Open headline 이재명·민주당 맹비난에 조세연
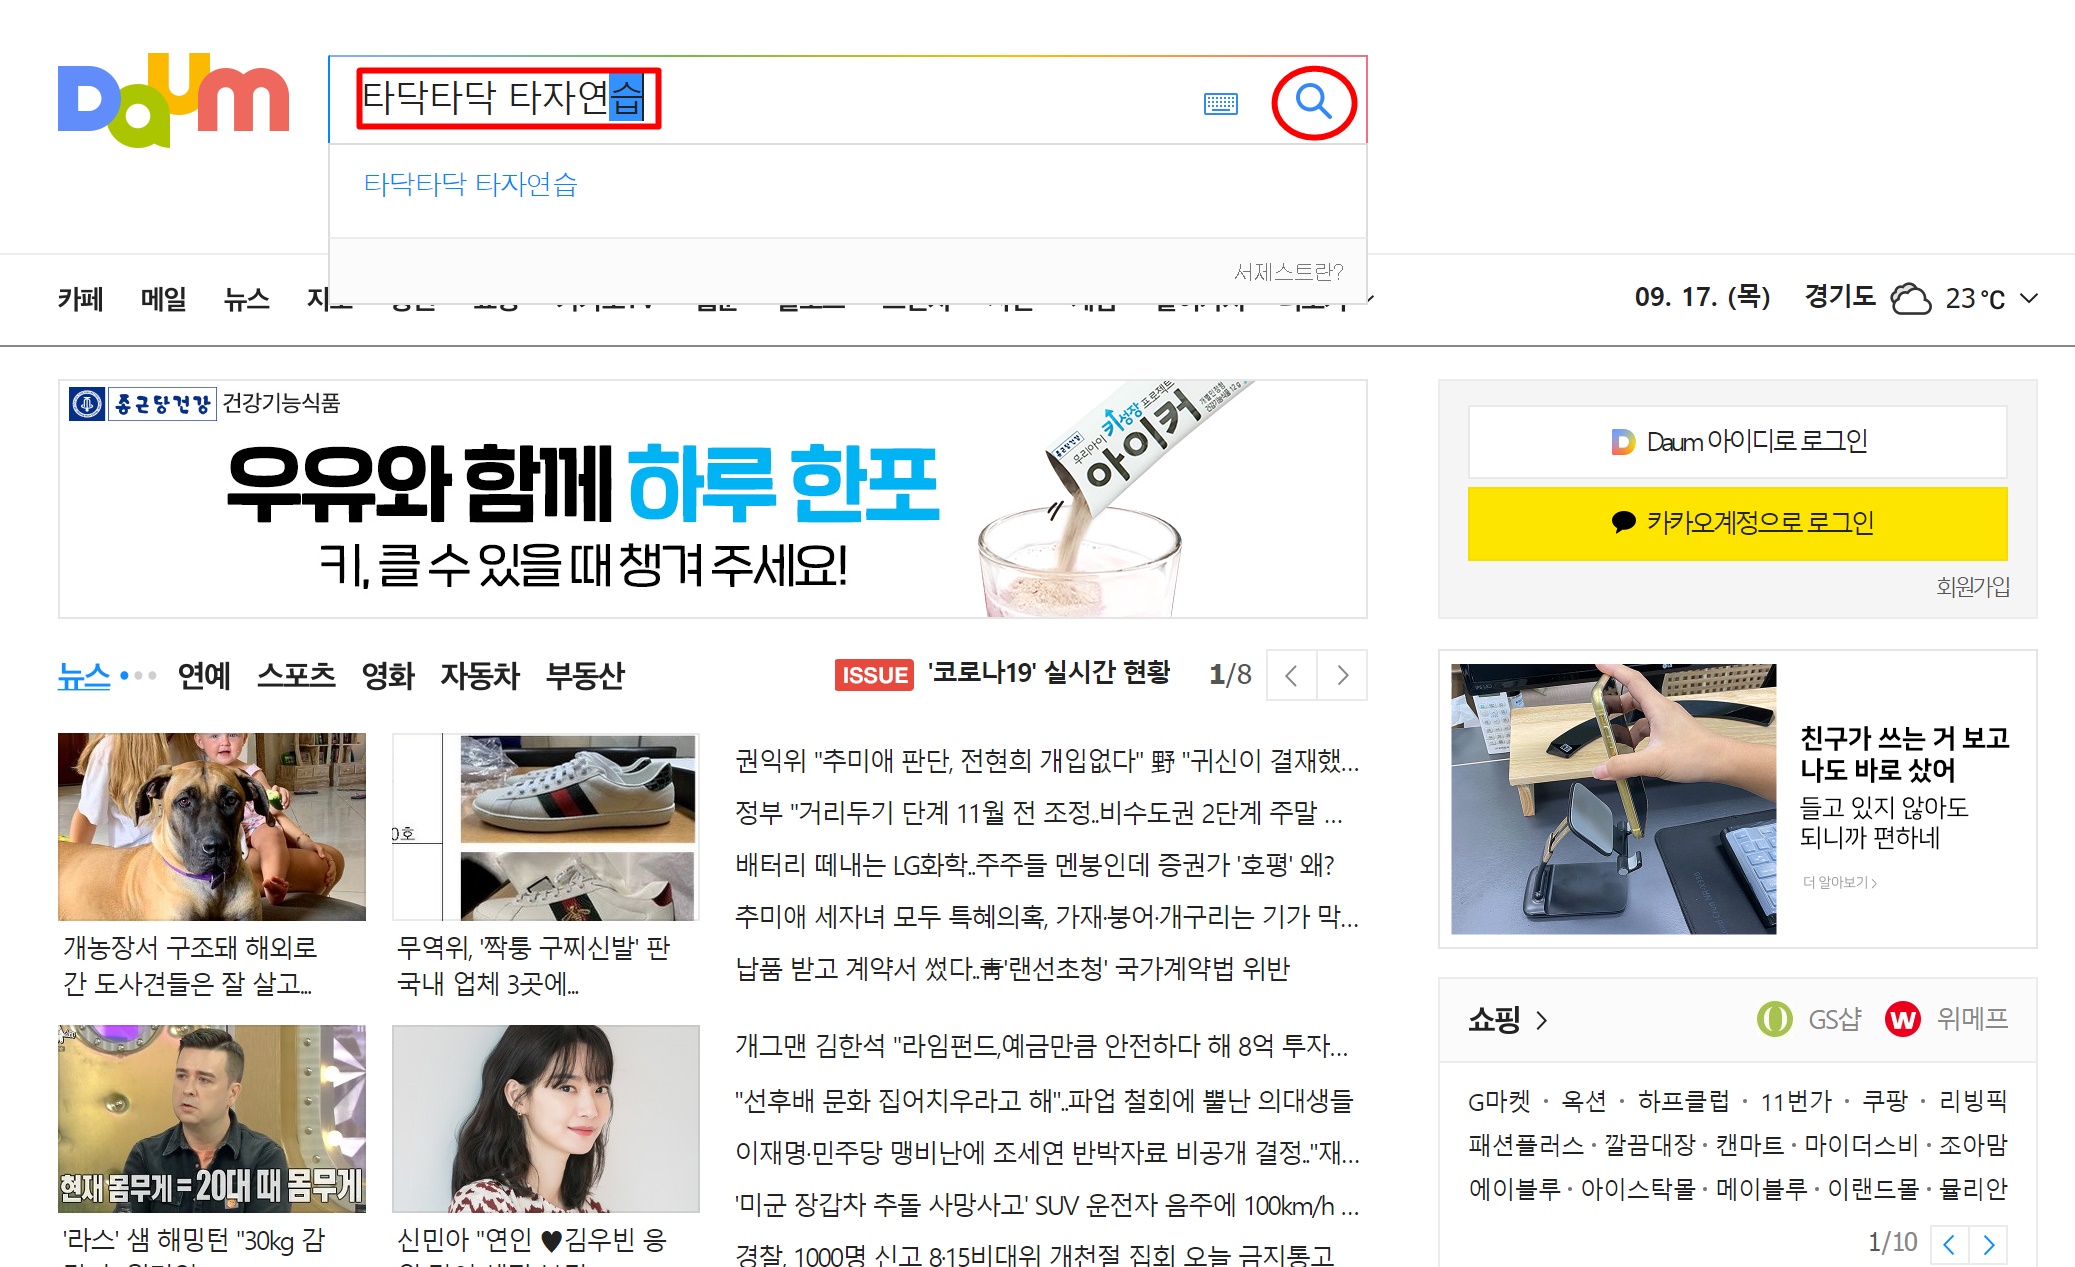Viewport: 2075px width, 1267px height. 1046,1153
